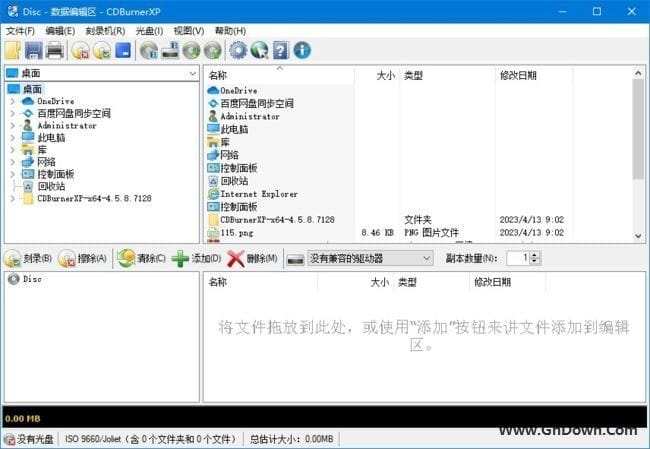The height and width of the screenshot is (449, 650).
Task: Save the compilation using the floppy icon
Action: point(34,50)
